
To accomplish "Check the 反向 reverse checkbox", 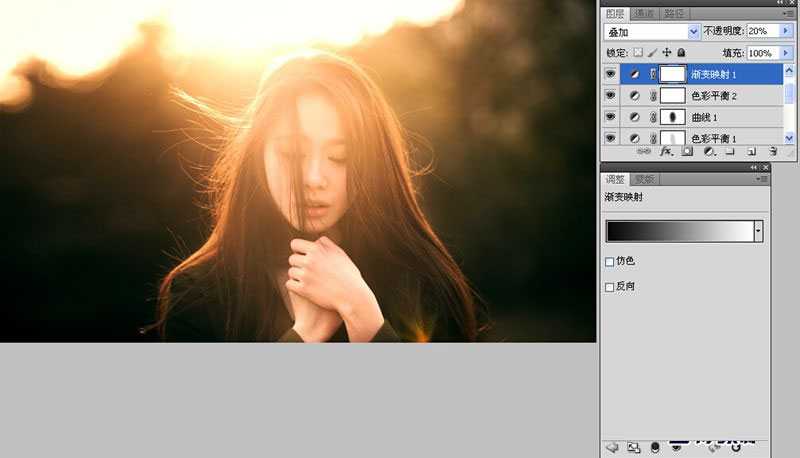I will click(x=610, y=287).
